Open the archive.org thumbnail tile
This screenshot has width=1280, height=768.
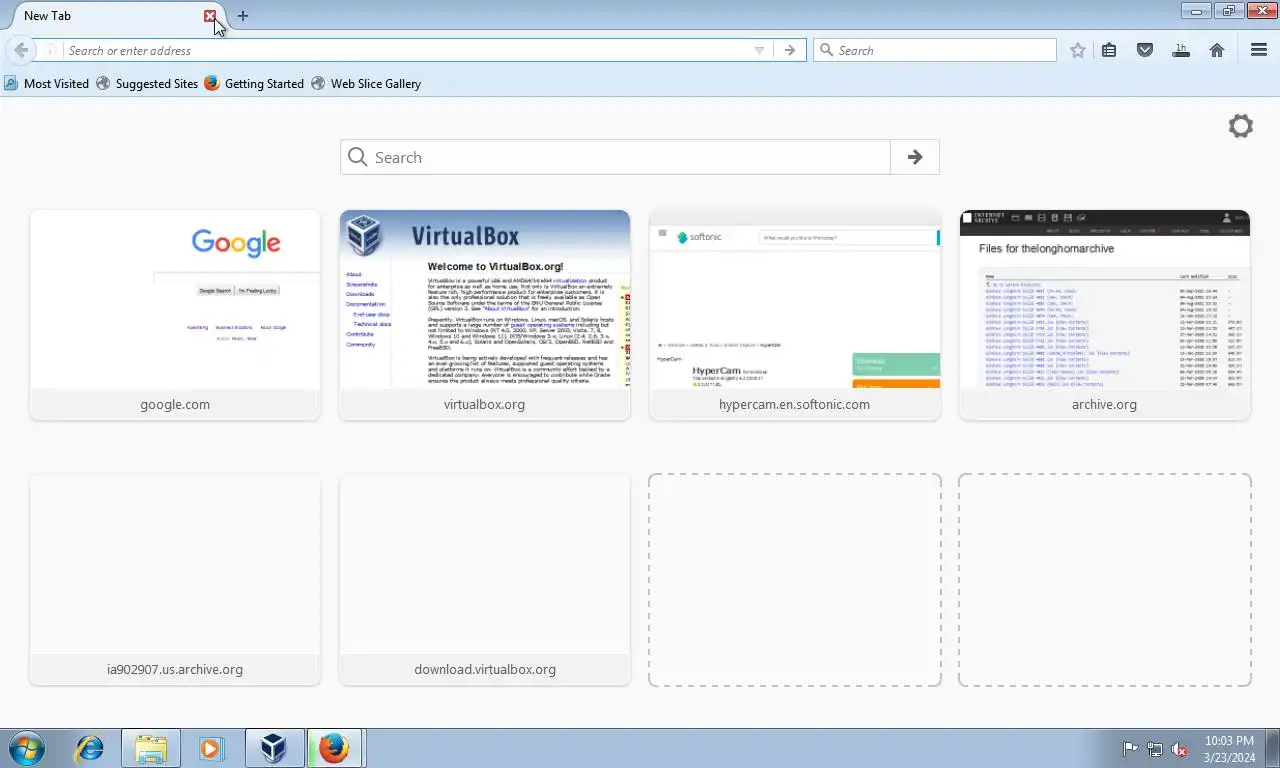point(1105,315)
